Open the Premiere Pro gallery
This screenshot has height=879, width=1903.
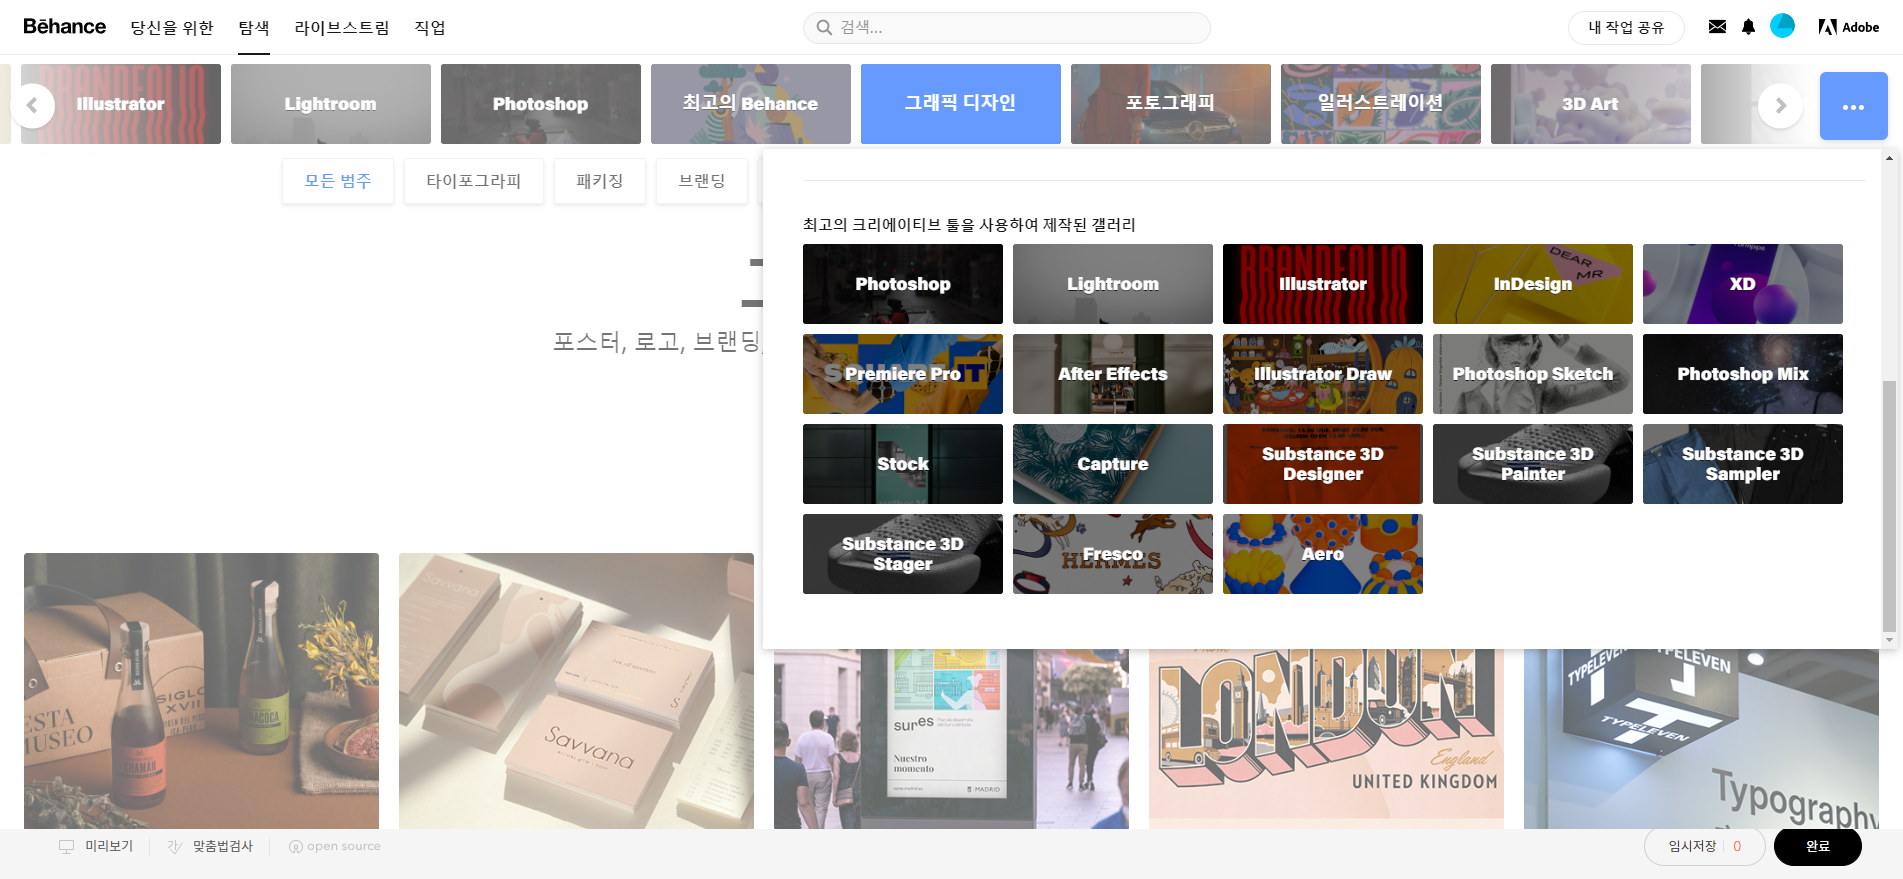(903, 374)
